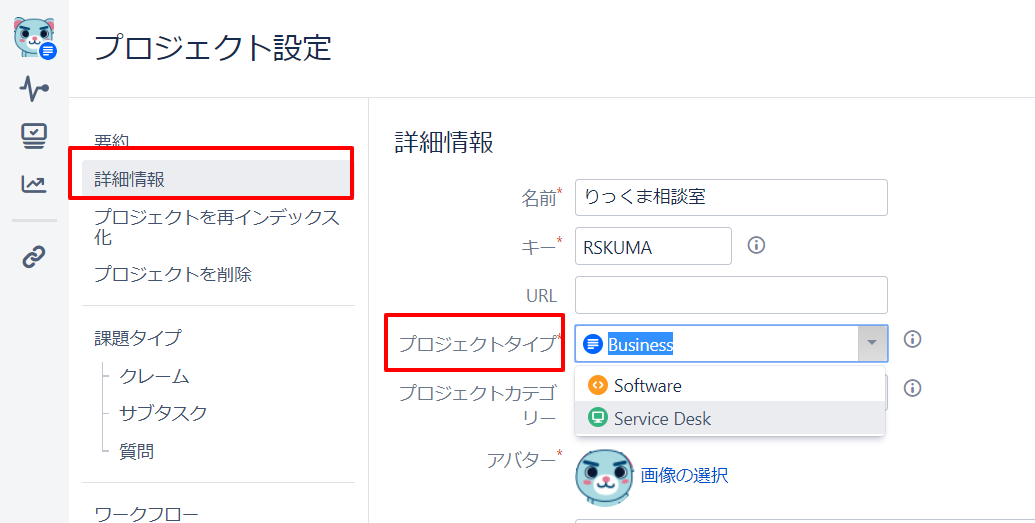This screenshot has height=523, width=1035.
Task: Select クレーム issue type in tree
Action: click(x=154, y=376)
